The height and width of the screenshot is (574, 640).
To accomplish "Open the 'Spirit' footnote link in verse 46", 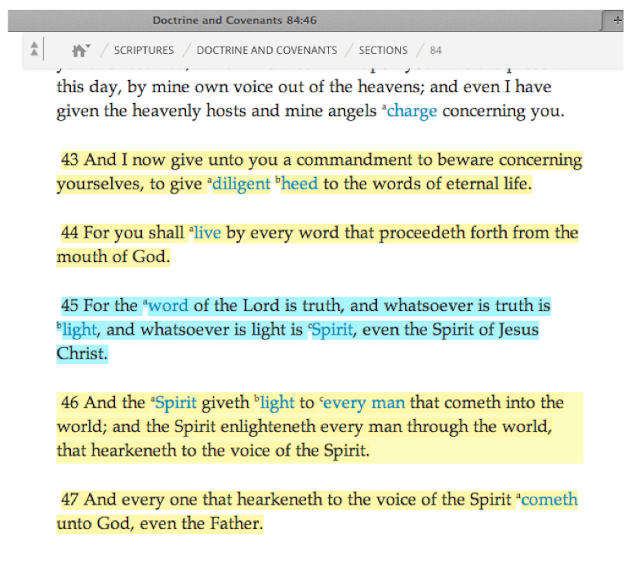I will point(176,403).
